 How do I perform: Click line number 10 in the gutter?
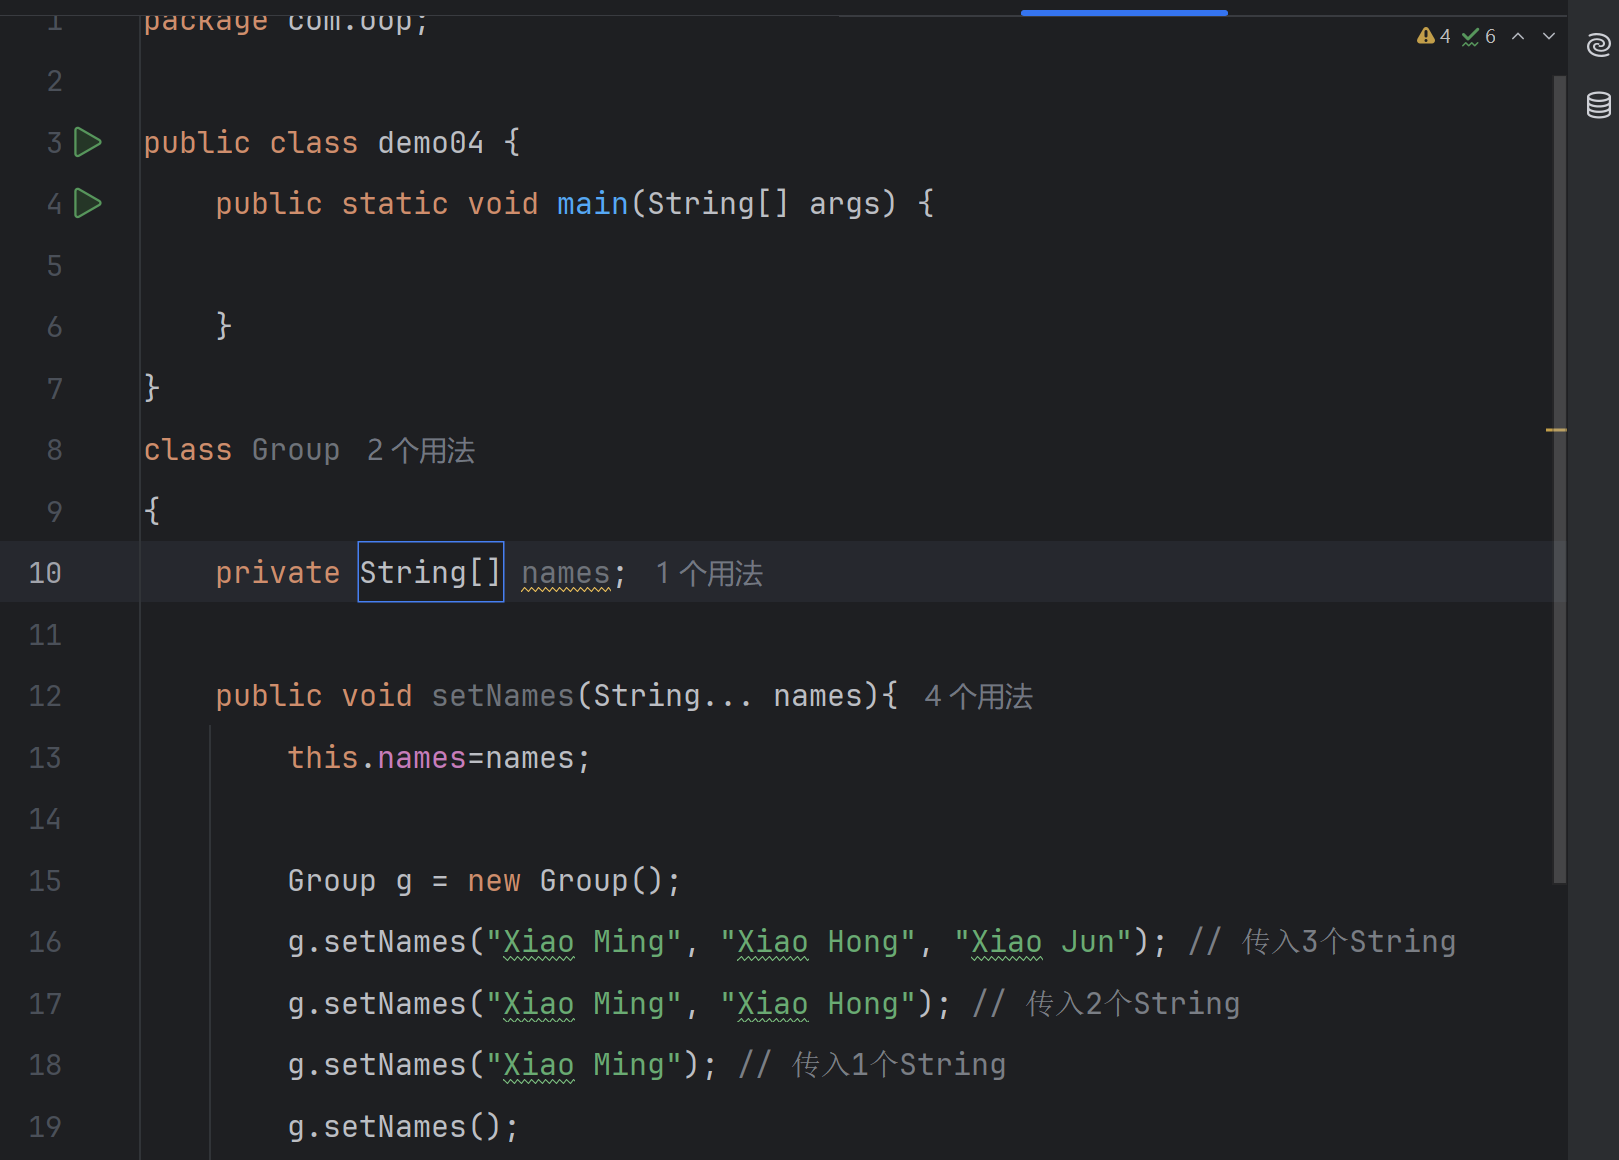tap(45, 573)
